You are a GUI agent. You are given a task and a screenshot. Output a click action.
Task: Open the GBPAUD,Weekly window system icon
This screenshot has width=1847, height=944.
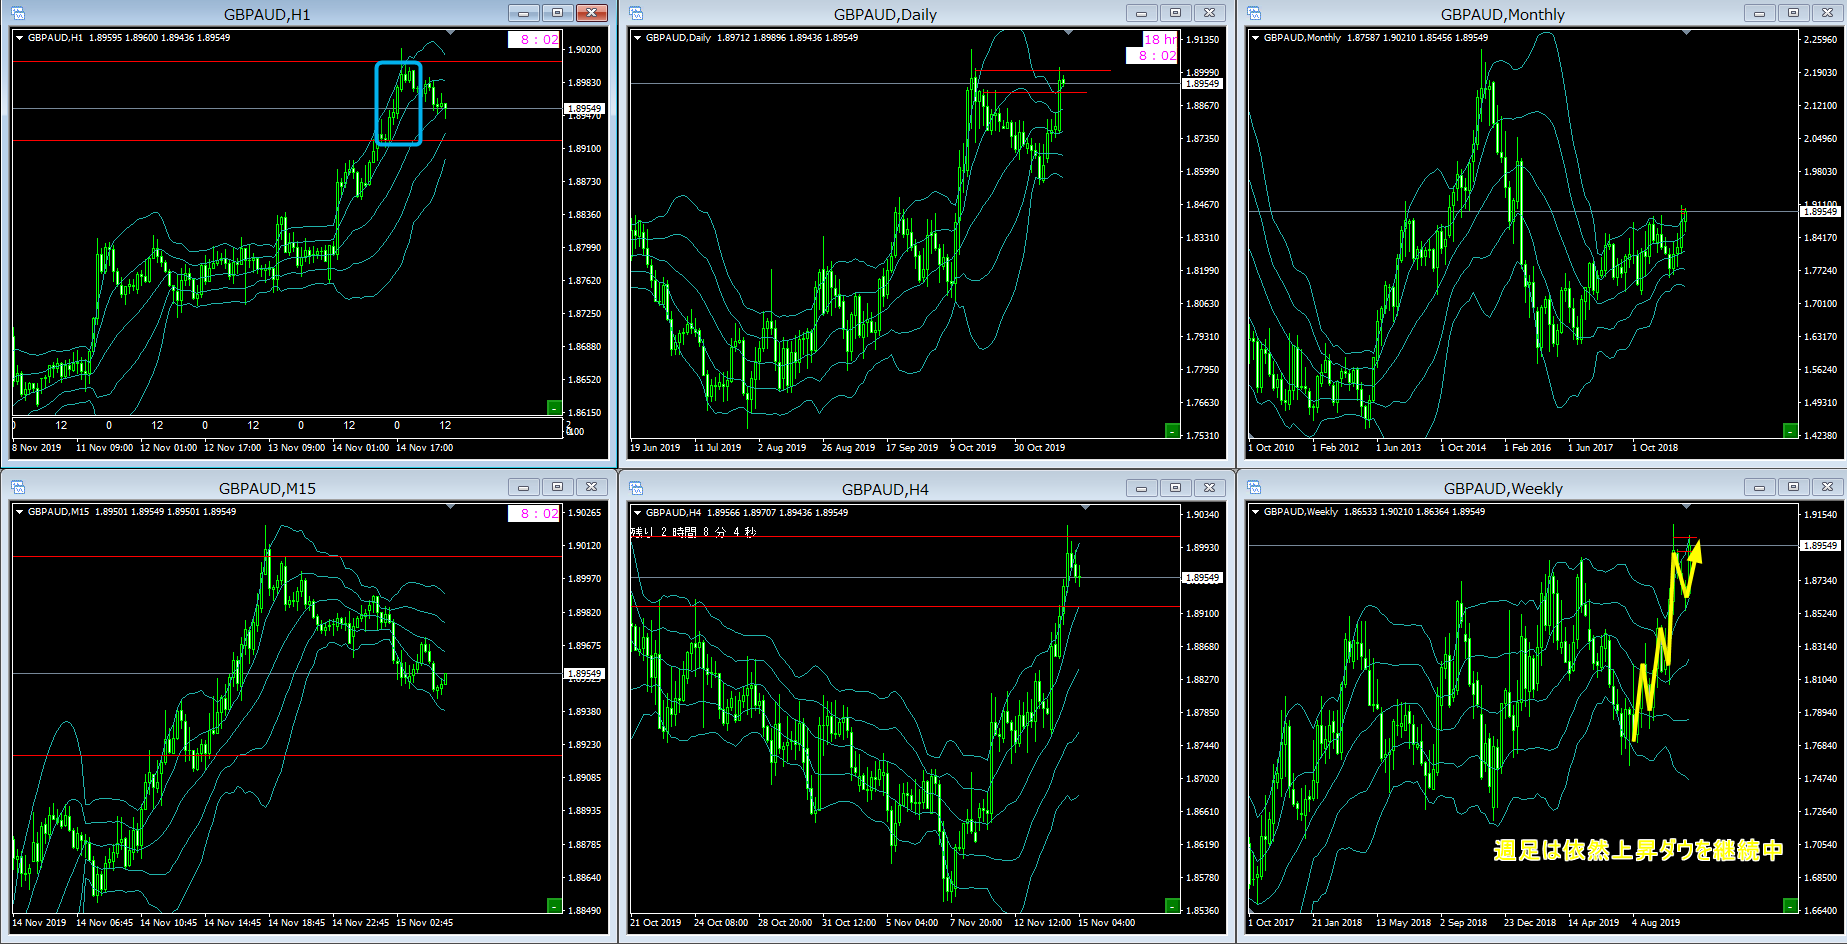coord(1254,488)
